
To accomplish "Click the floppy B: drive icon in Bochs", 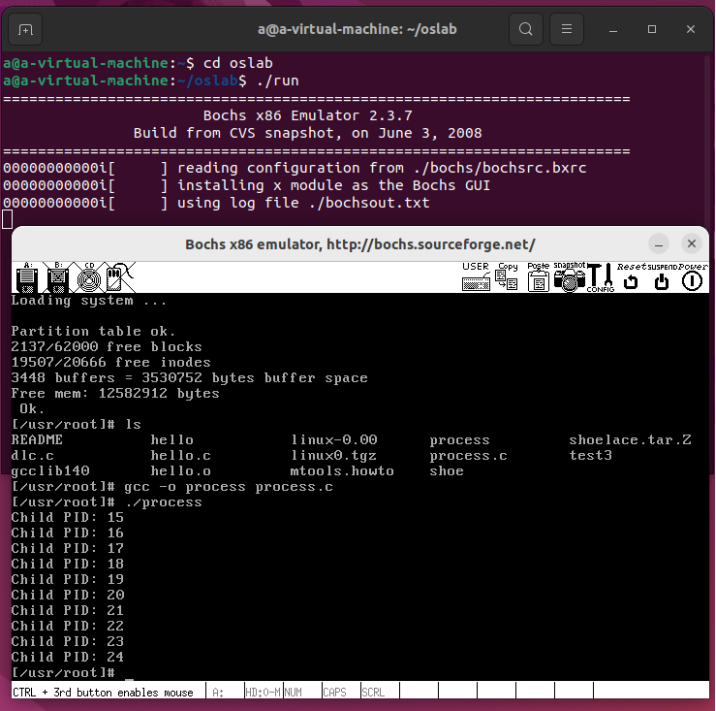I will (x=58, y=277).
